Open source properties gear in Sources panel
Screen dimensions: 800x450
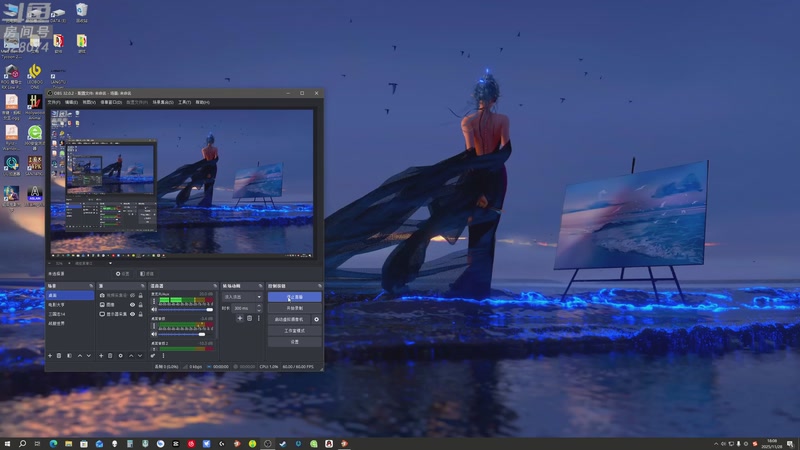coord(120,356)
